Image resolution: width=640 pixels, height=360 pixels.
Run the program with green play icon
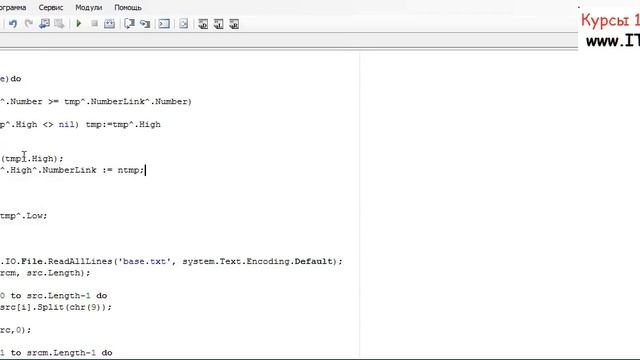79,24
